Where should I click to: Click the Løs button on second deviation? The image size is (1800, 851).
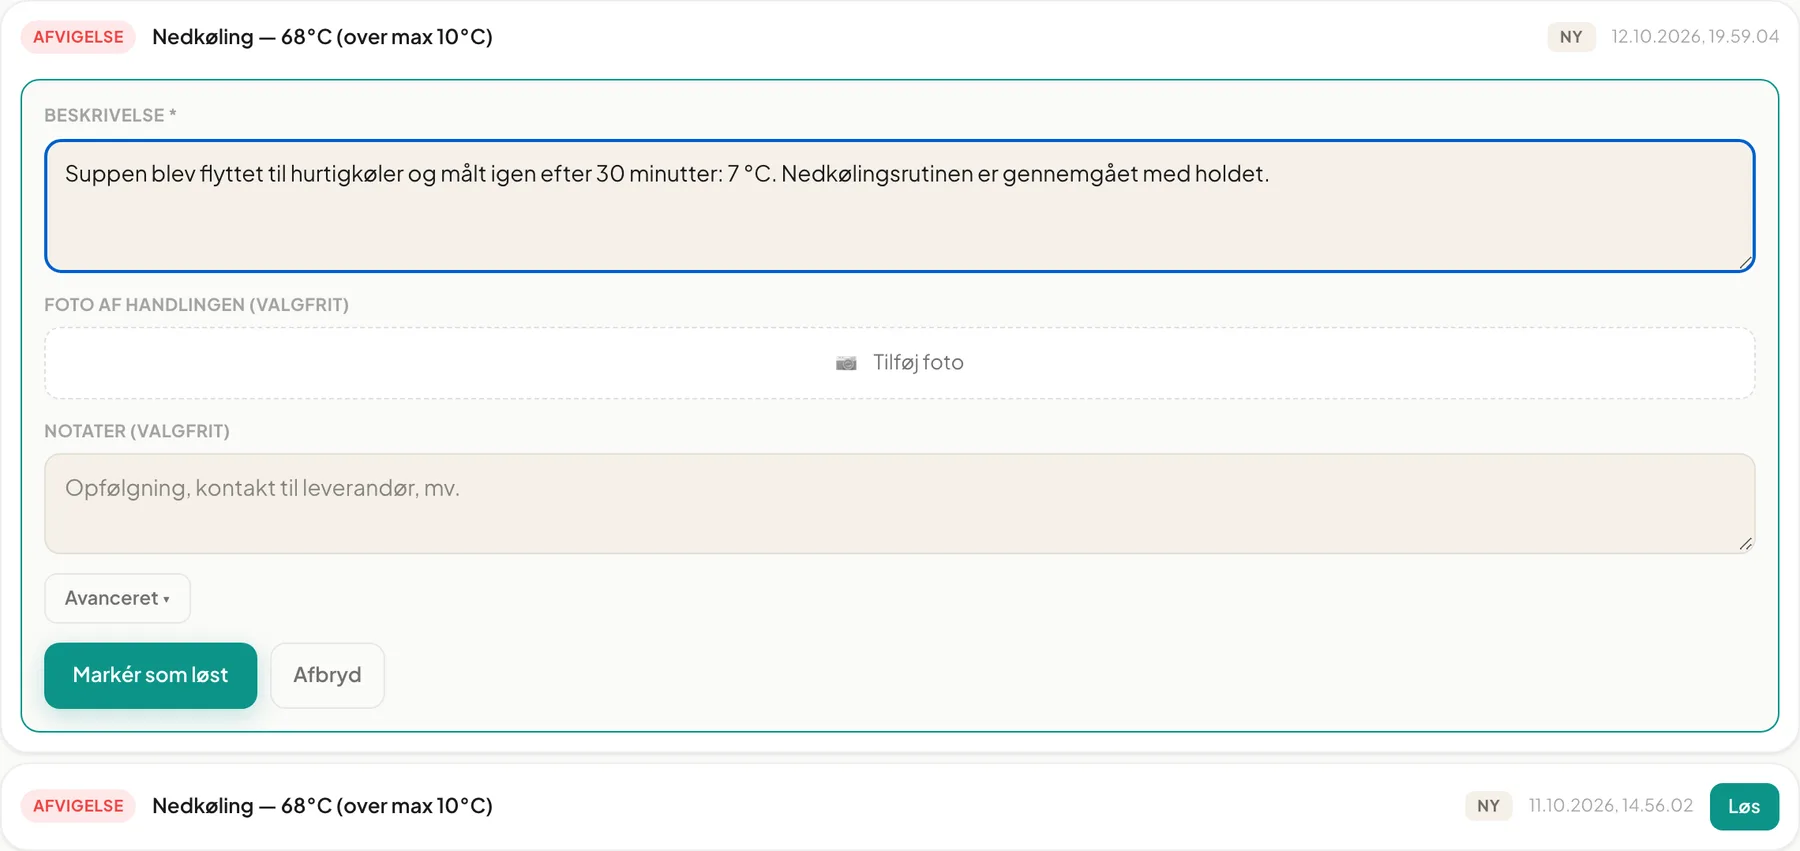click(x=1744, y=807)
